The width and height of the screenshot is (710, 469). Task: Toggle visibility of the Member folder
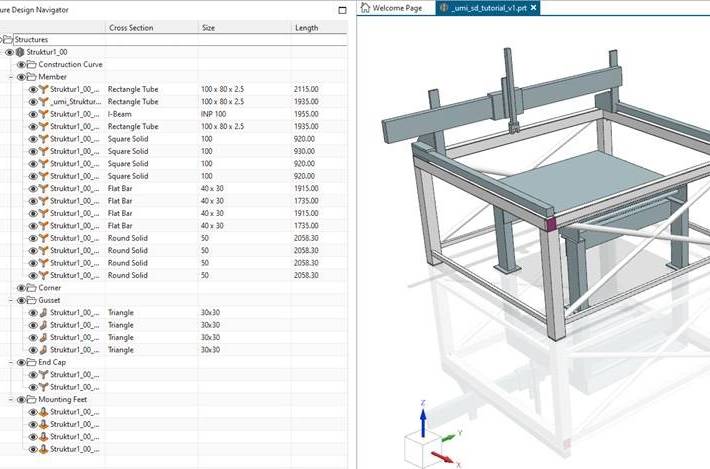point(21,77)
